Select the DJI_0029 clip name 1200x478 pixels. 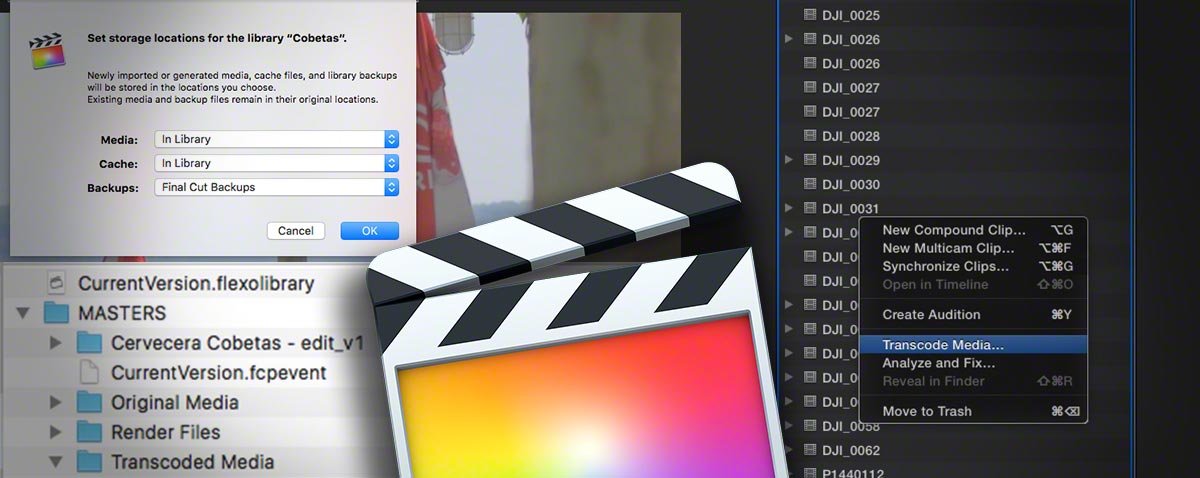click(x=851, y=160)
